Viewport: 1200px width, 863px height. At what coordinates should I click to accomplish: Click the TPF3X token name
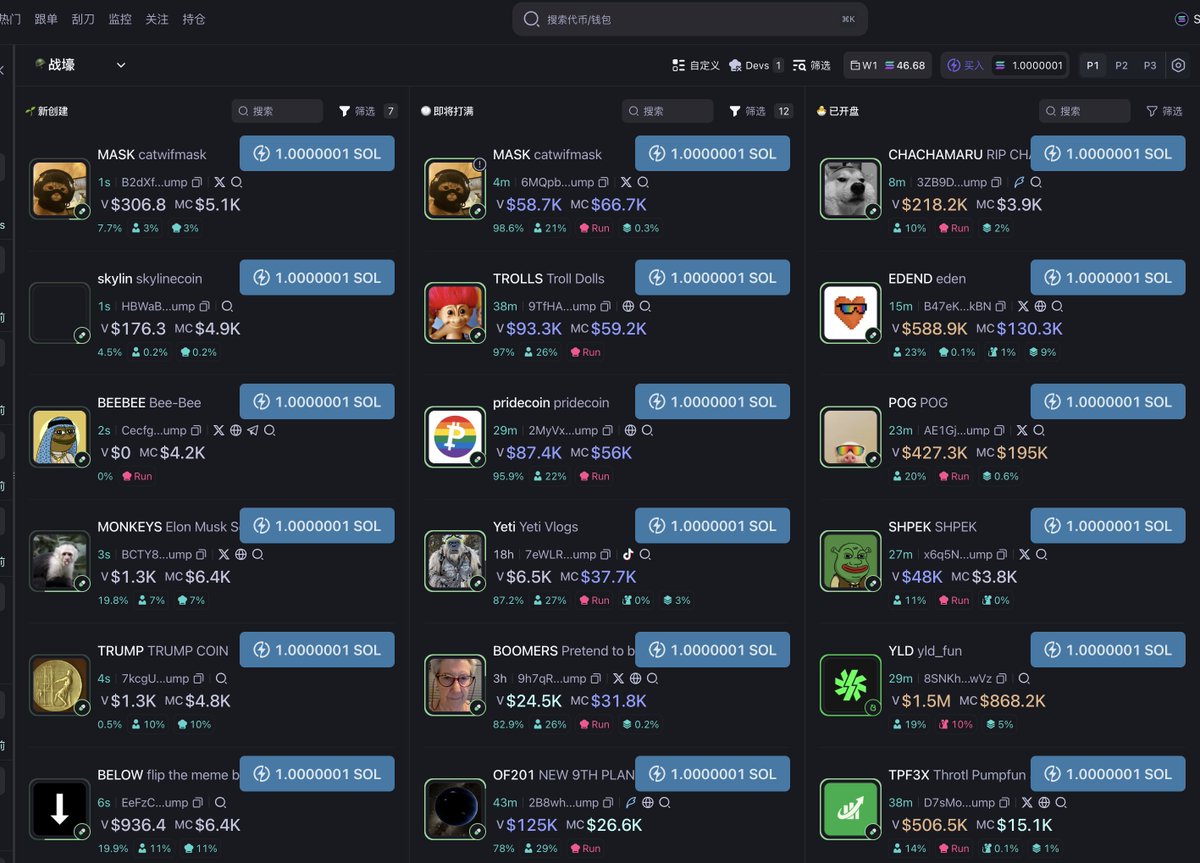point(909,775)
